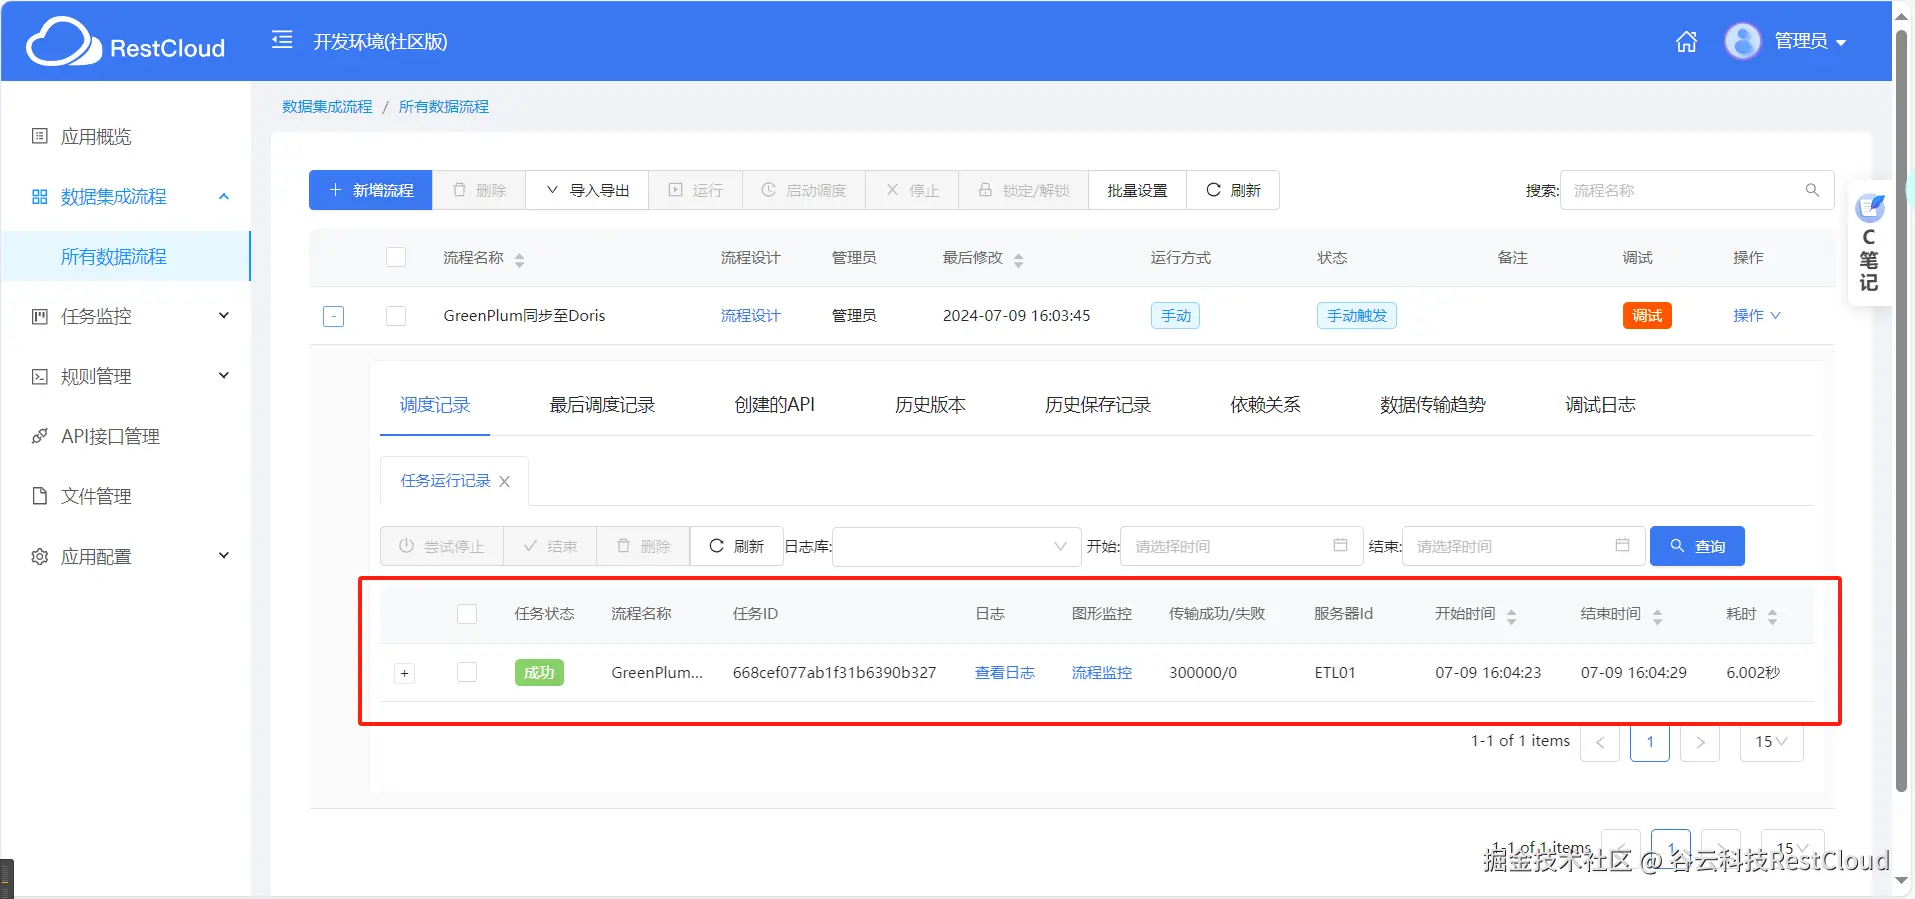Click the 数据集成流程 breadcrumb link

[x=327, y=106]
